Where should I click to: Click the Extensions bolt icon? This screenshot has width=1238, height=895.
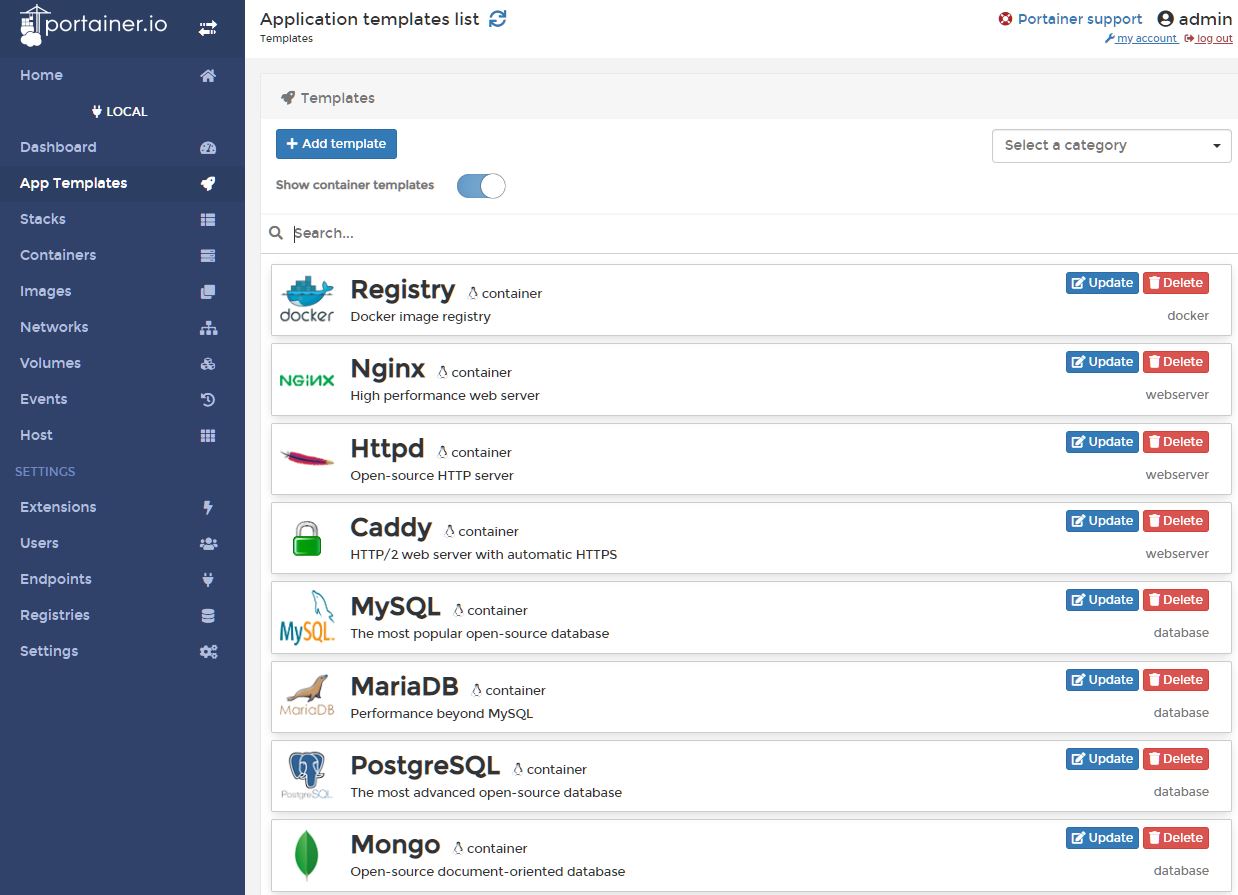tap(208, 507)
